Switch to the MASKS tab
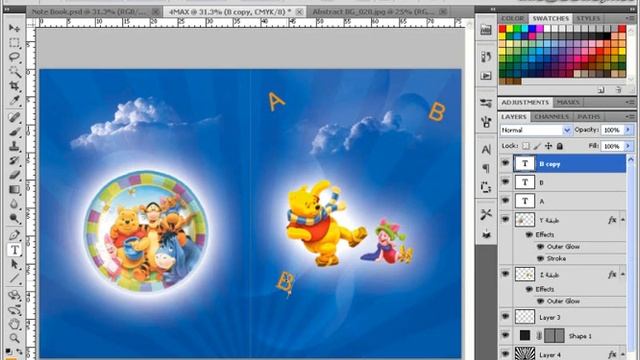Image resolution: width=640 pixels, height=360 pixels. [568, 102]
